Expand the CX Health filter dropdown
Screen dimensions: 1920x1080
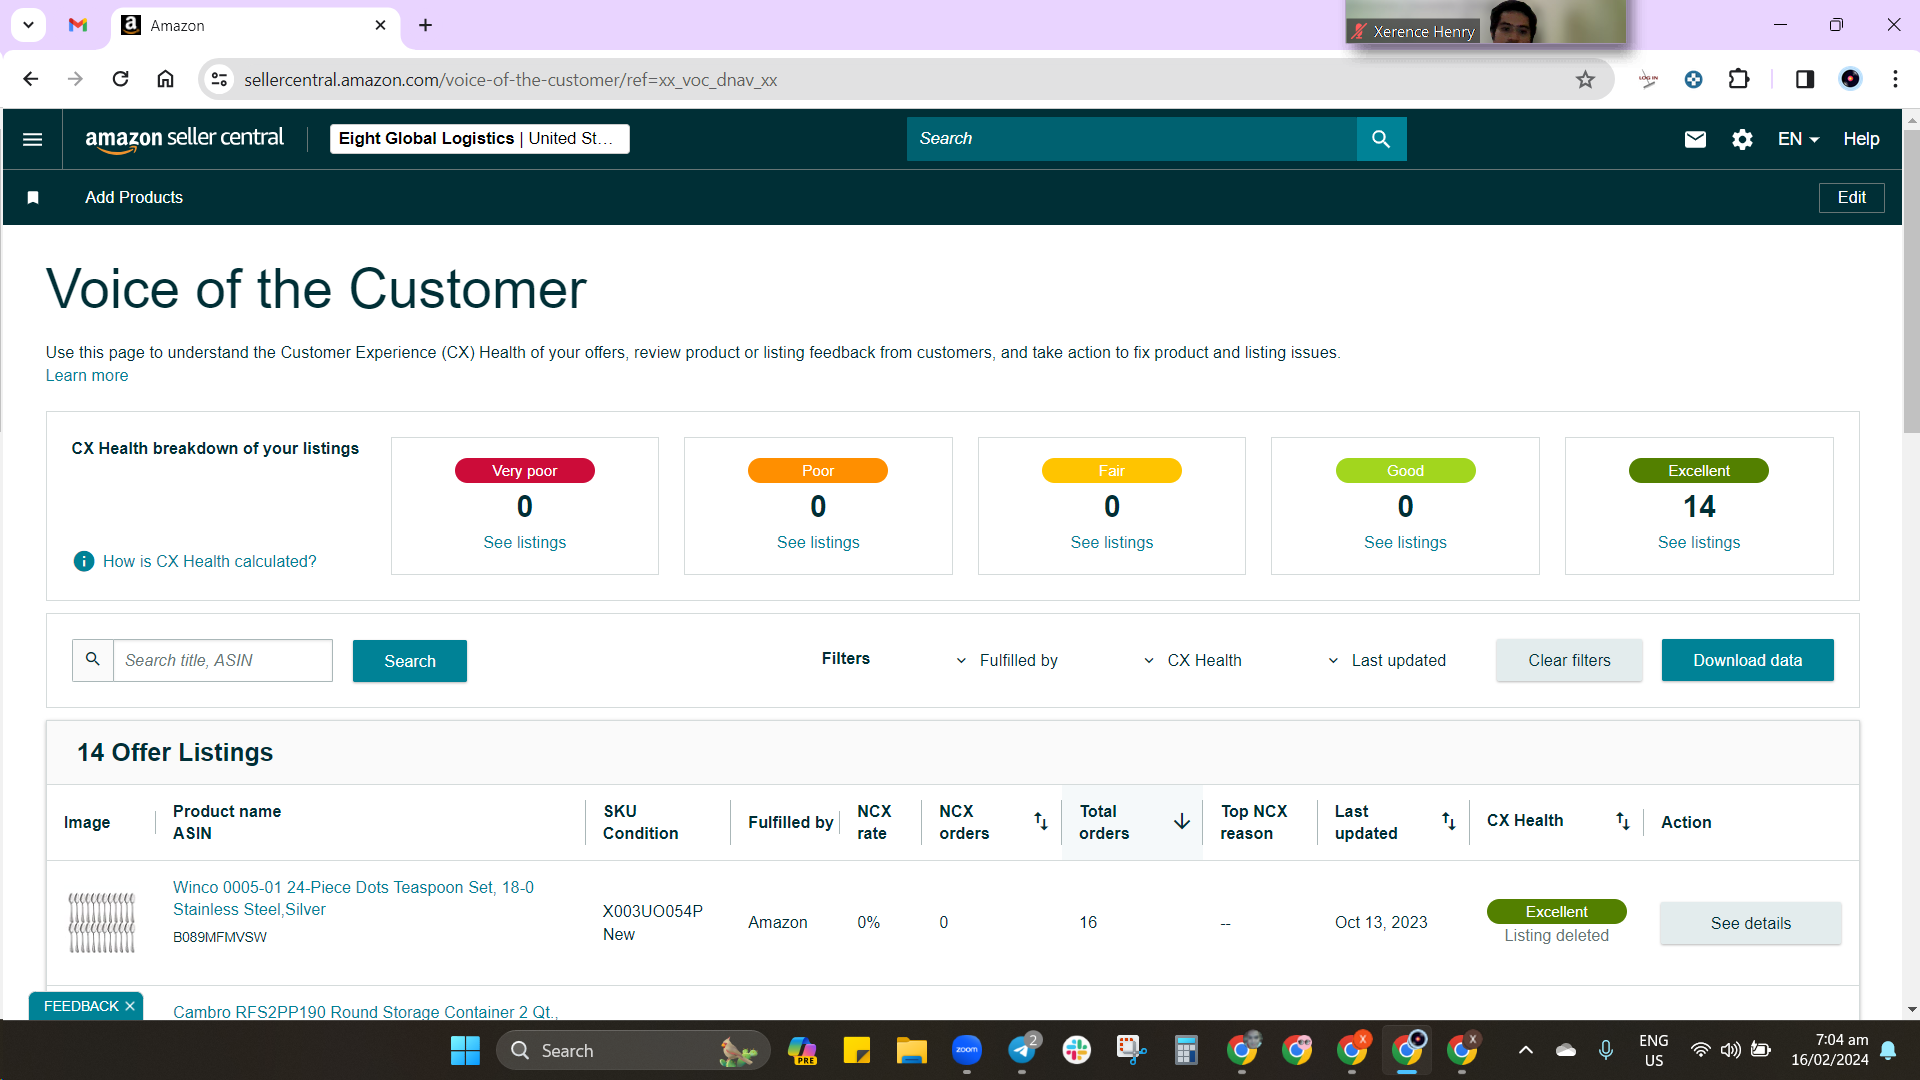pos(1192,660)
